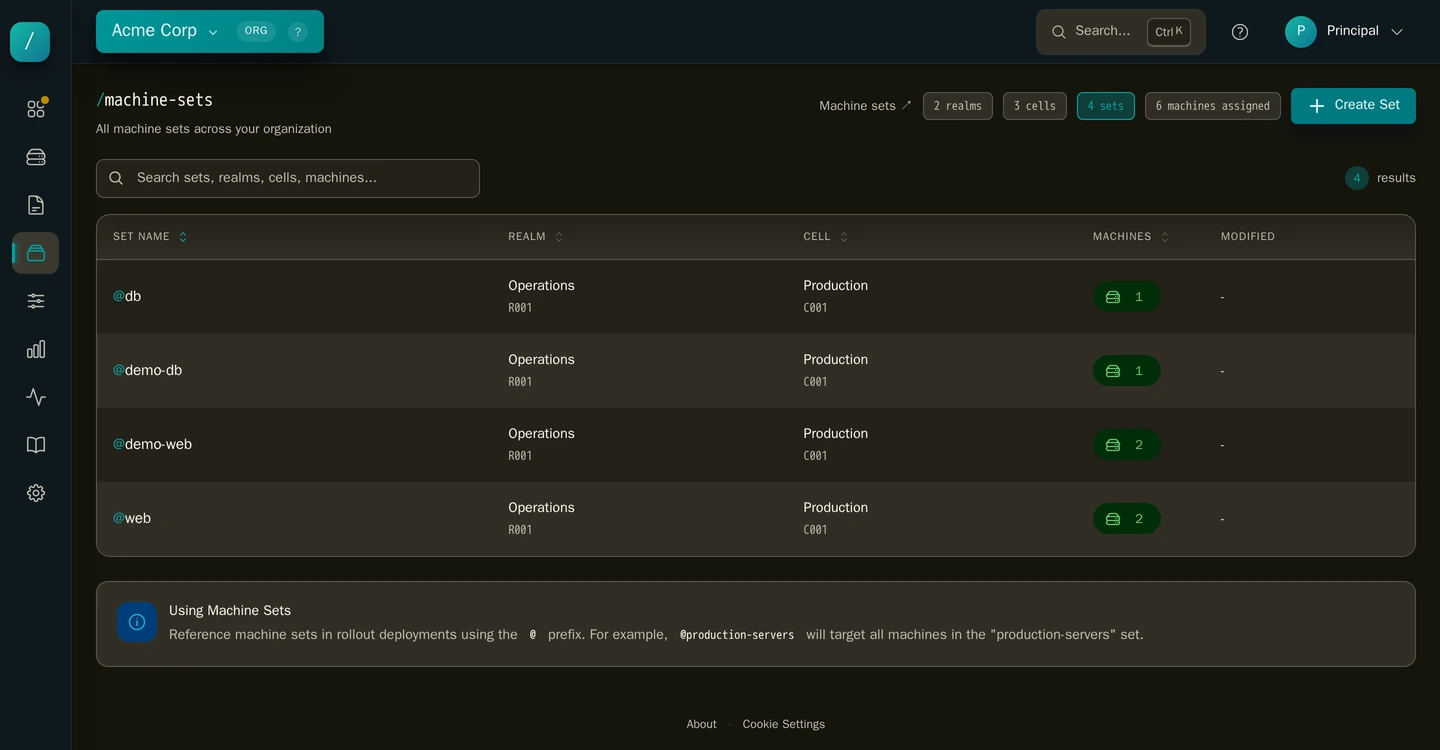
Task: Open the slash logo home icon
Action: click(x=30, y=42)
